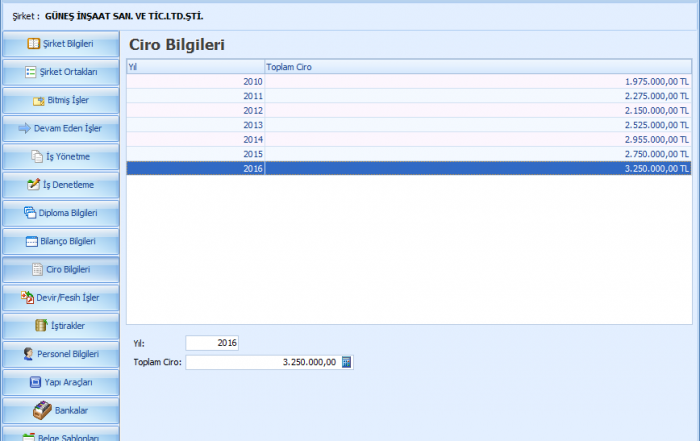Image resolution: width=700 pixels, height=441 pixels.
Task: Open Personel Bilgileri section
Action: point(61,354)
